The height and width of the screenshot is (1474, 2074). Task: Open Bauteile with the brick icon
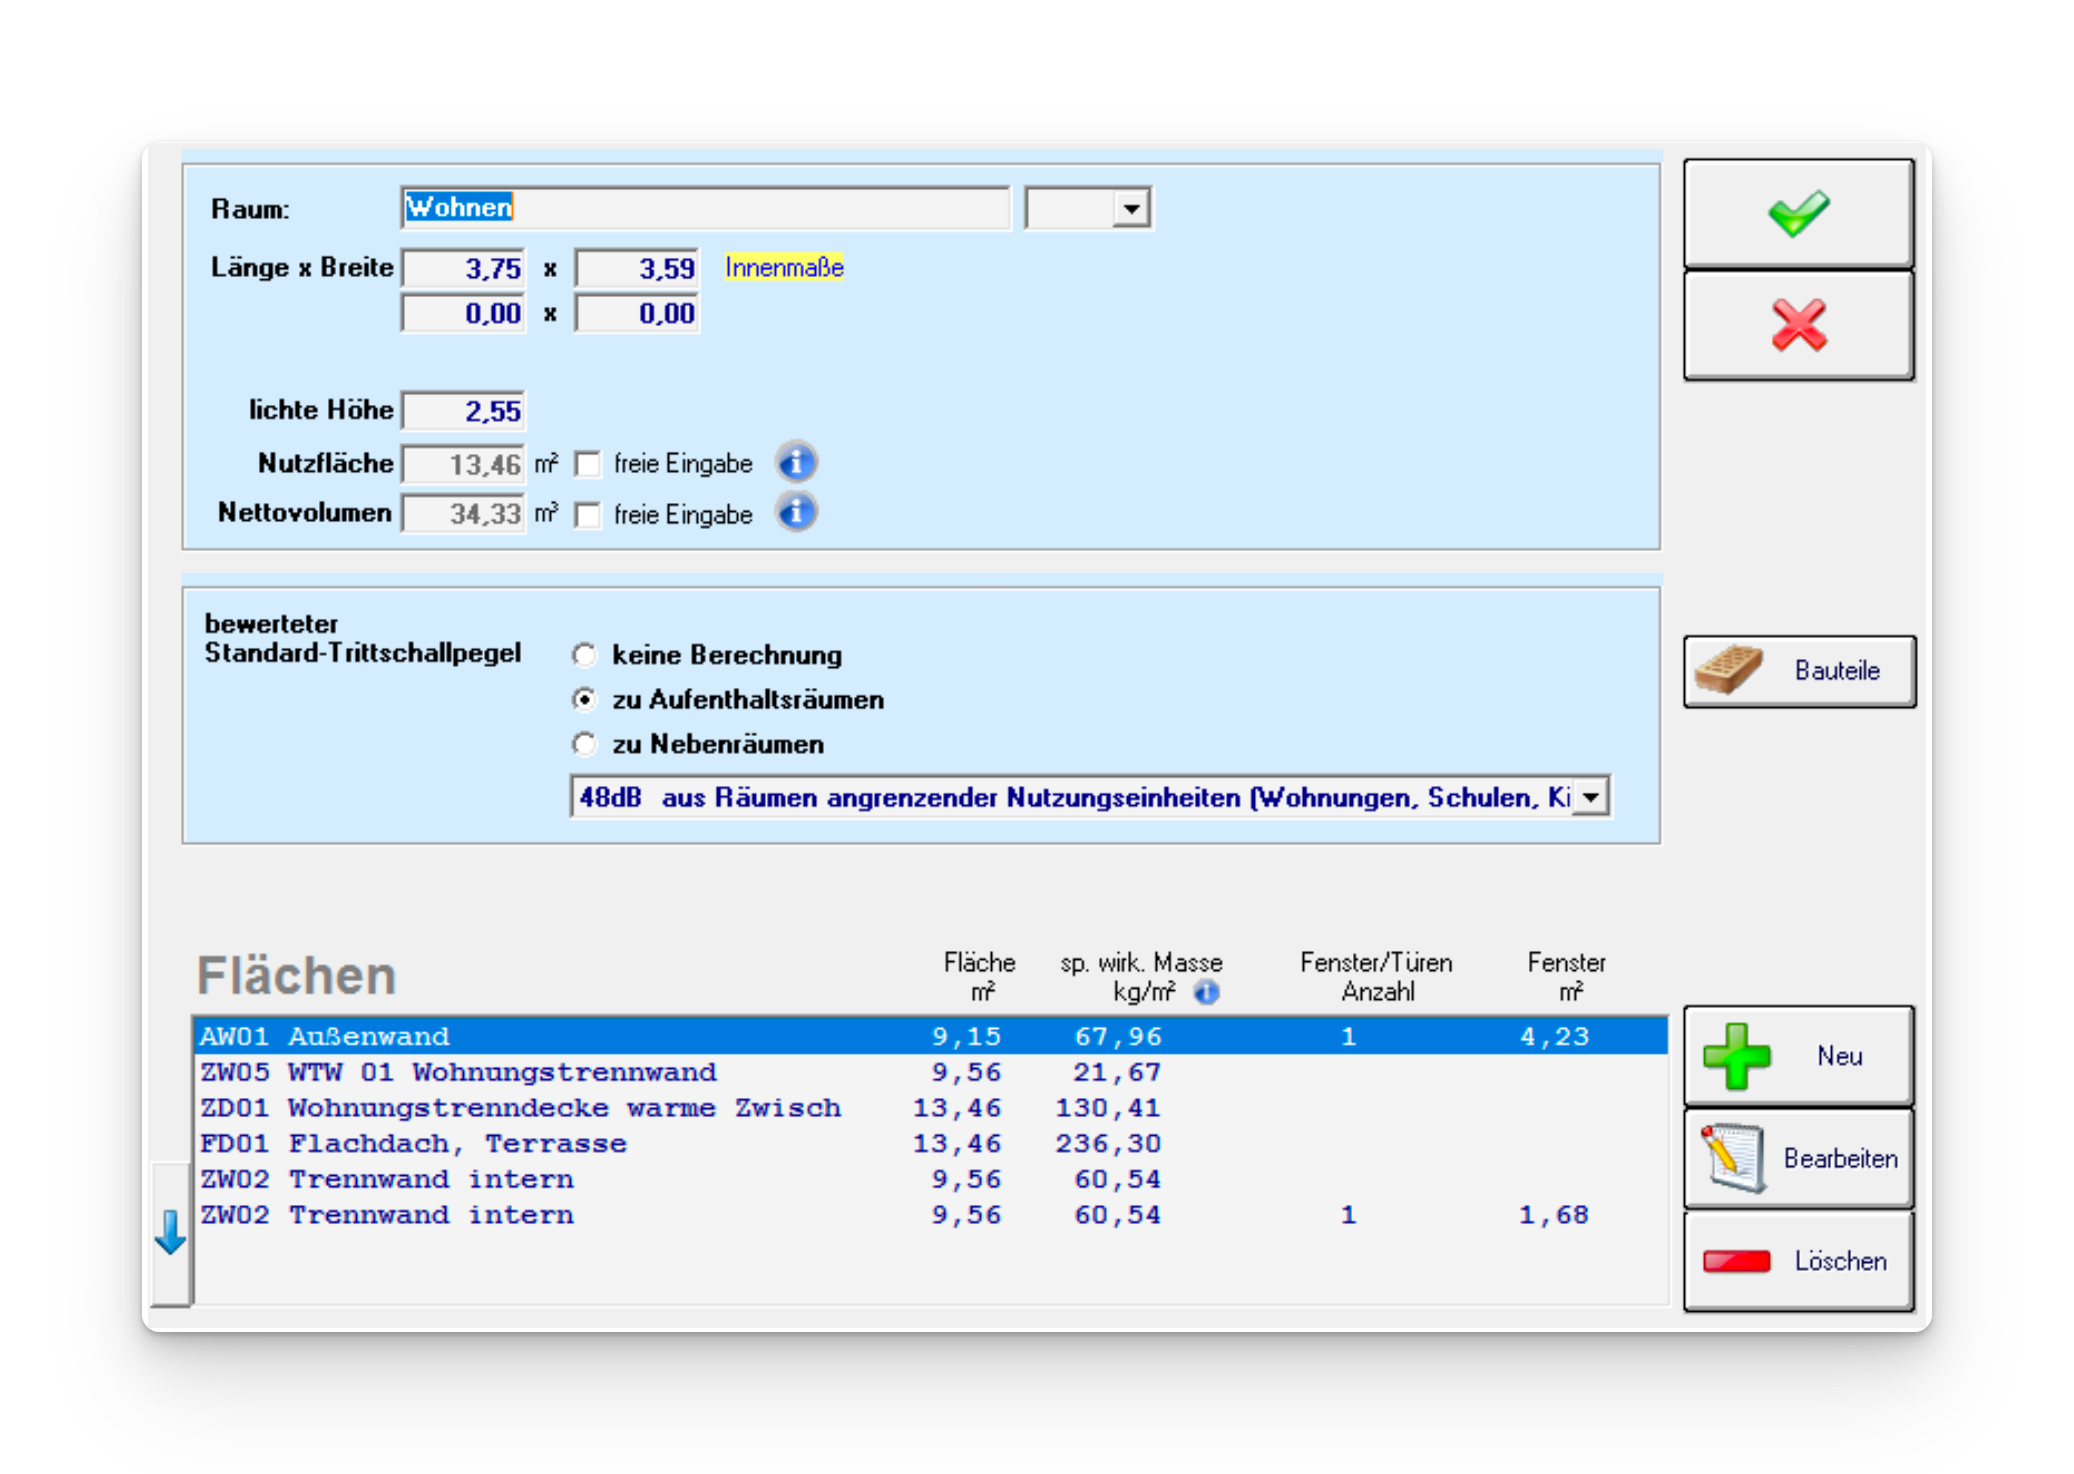(x=1797, y=671)
